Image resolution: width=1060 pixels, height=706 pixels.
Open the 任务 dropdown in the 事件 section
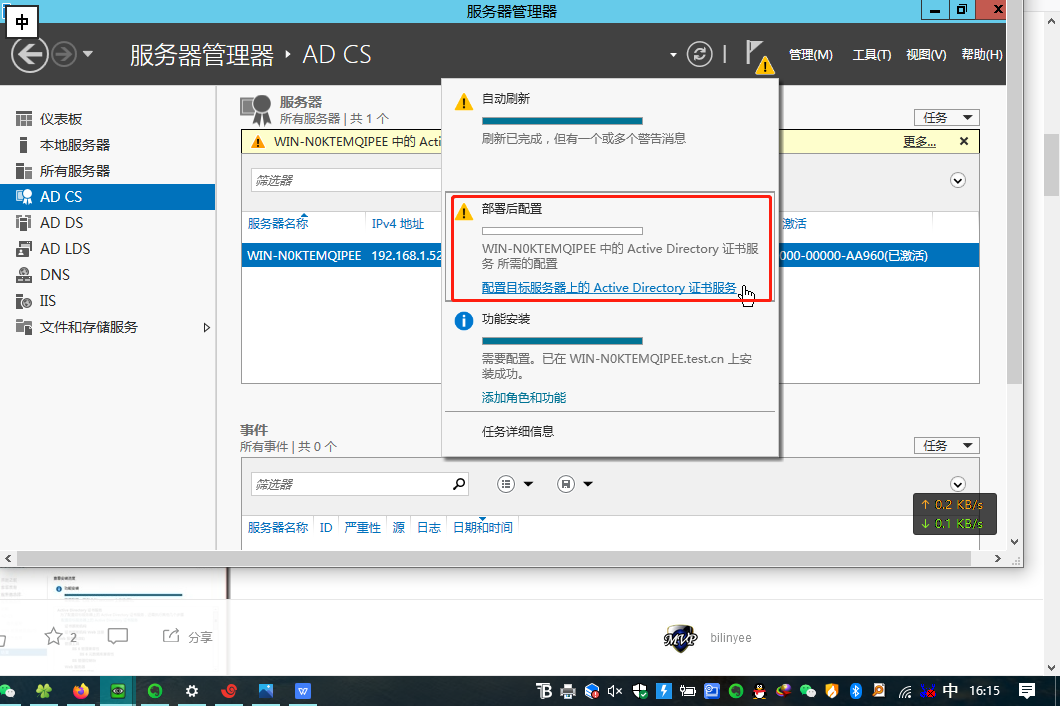(x=946, y=446)
